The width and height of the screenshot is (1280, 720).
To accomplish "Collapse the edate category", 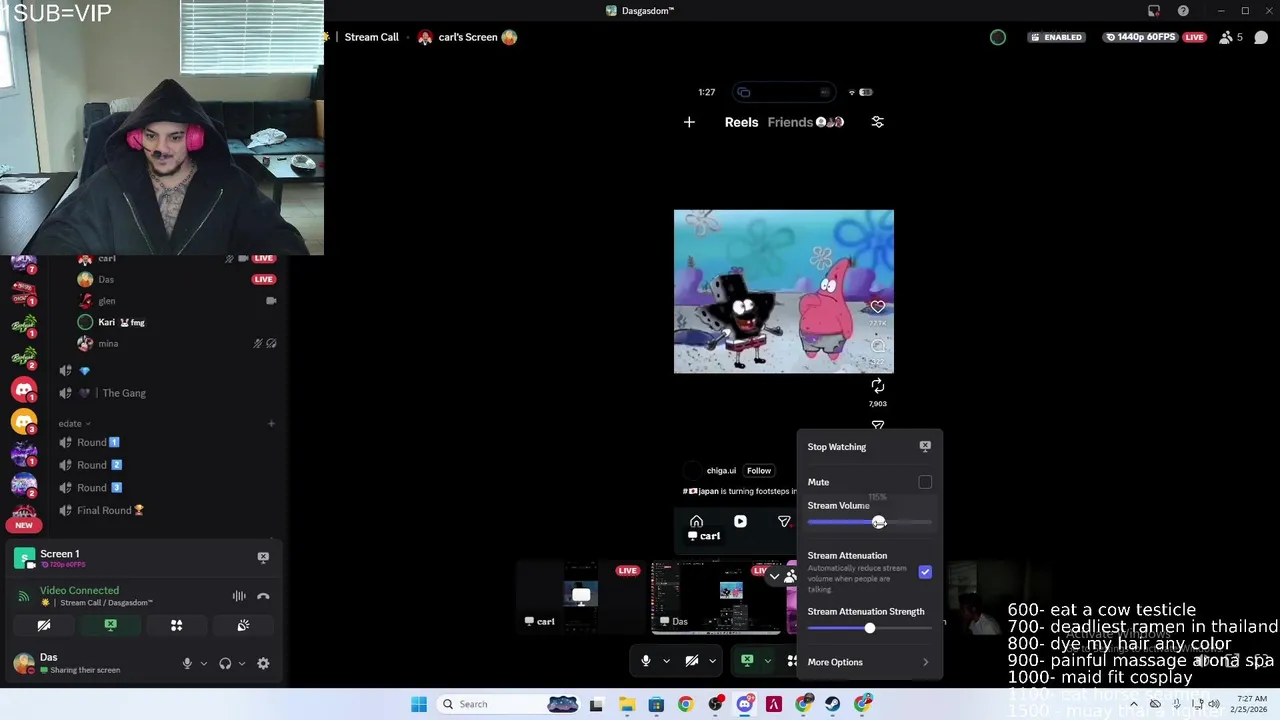I will click(74, 424).
